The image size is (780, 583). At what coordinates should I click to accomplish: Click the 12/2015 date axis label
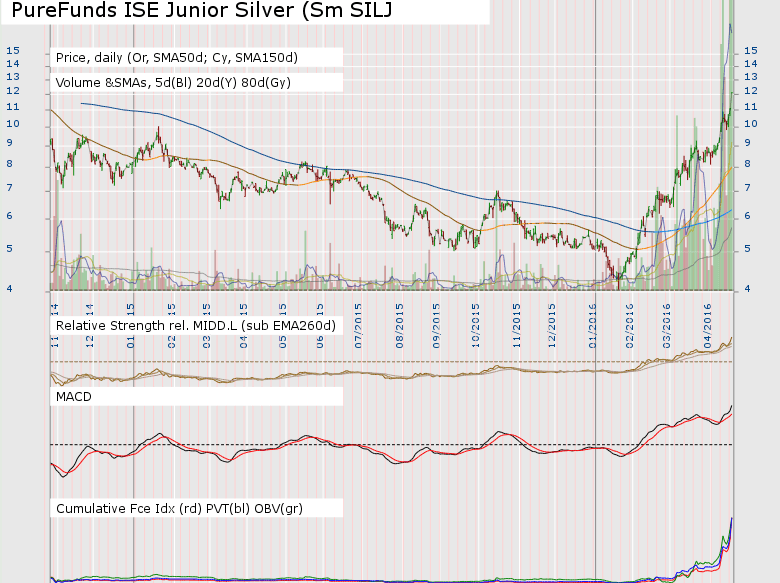(x=552, y=326)
